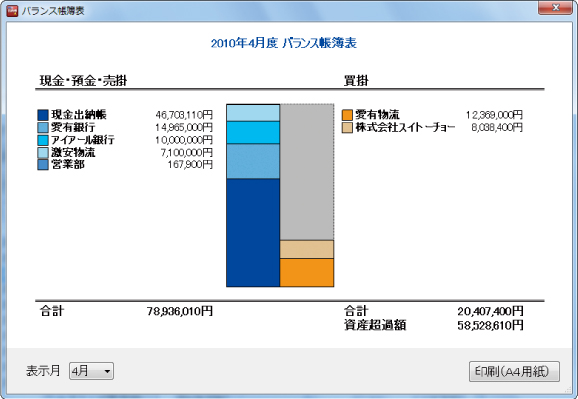Image resolution: width=578 pixels, height=399 pixels.
Task: Click the 買掛 heading
Action: pos(356,80)
